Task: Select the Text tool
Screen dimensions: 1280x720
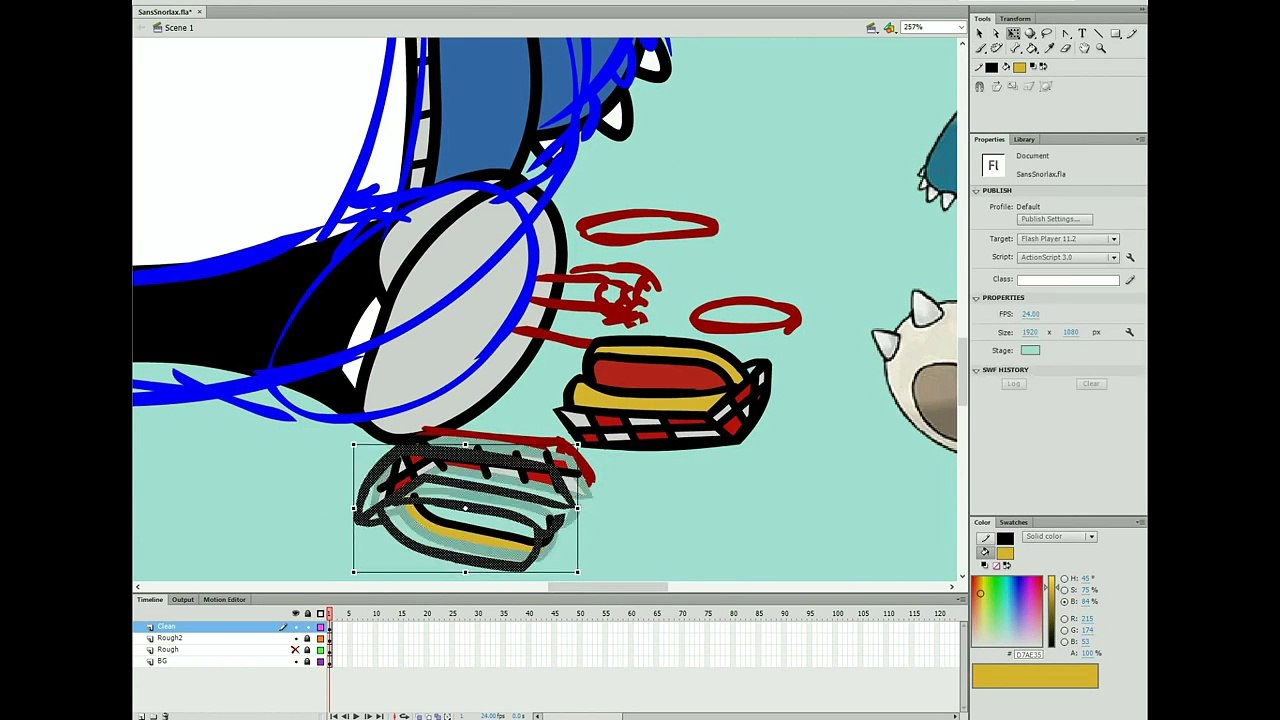Action: click(x=1082, y=33)
